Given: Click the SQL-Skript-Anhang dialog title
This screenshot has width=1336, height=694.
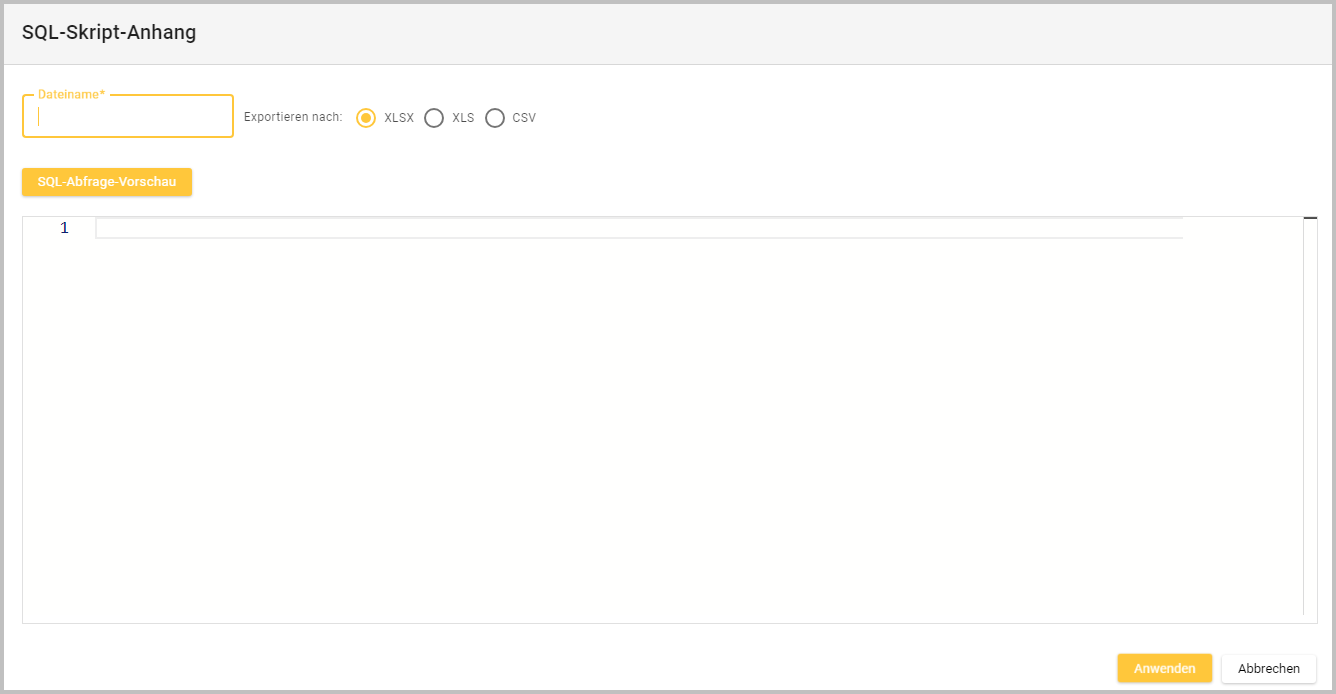Looking at the screenshot, I should tap(109, 32).
